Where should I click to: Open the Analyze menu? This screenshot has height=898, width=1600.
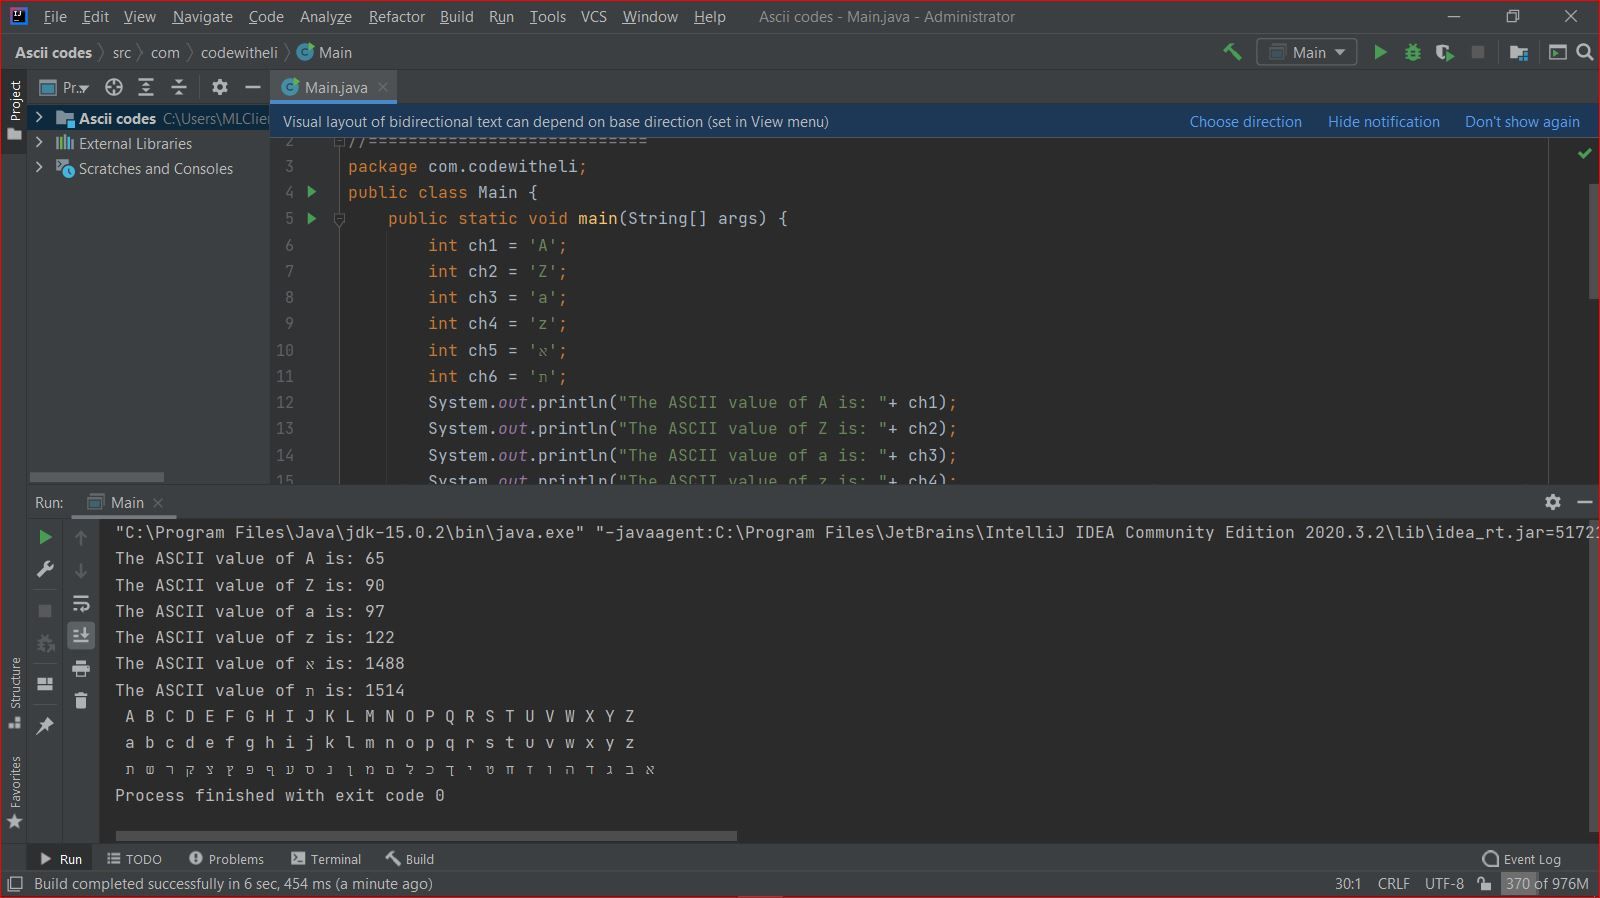point(325,17)
